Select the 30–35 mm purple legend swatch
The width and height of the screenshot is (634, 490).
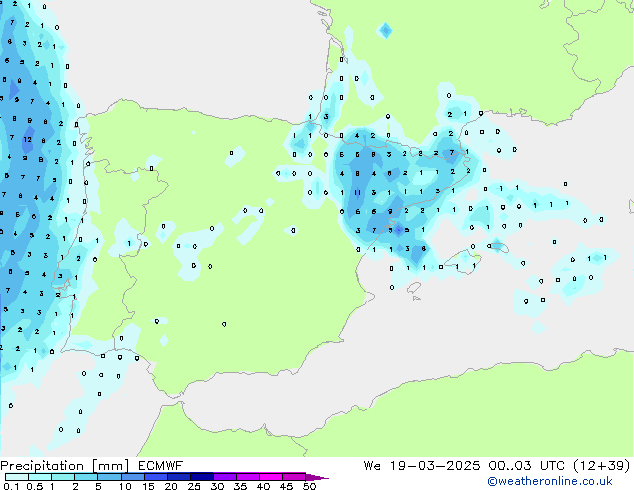(225, 477)
